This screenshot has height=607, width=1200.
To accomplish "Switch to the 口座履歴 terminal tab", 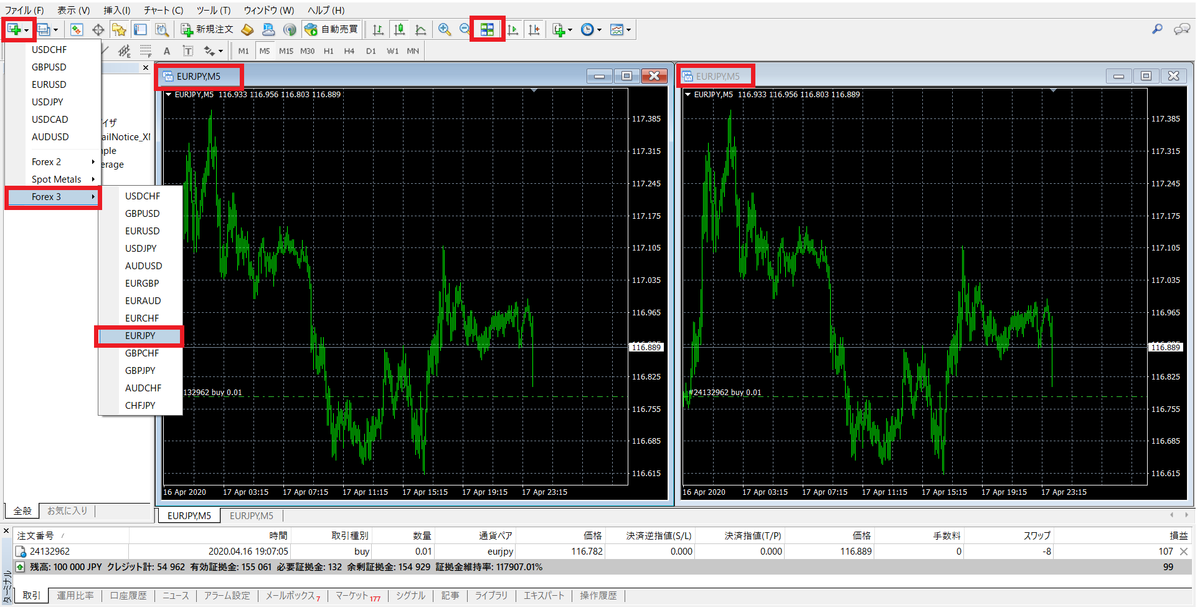I will [x=127, y=596].
